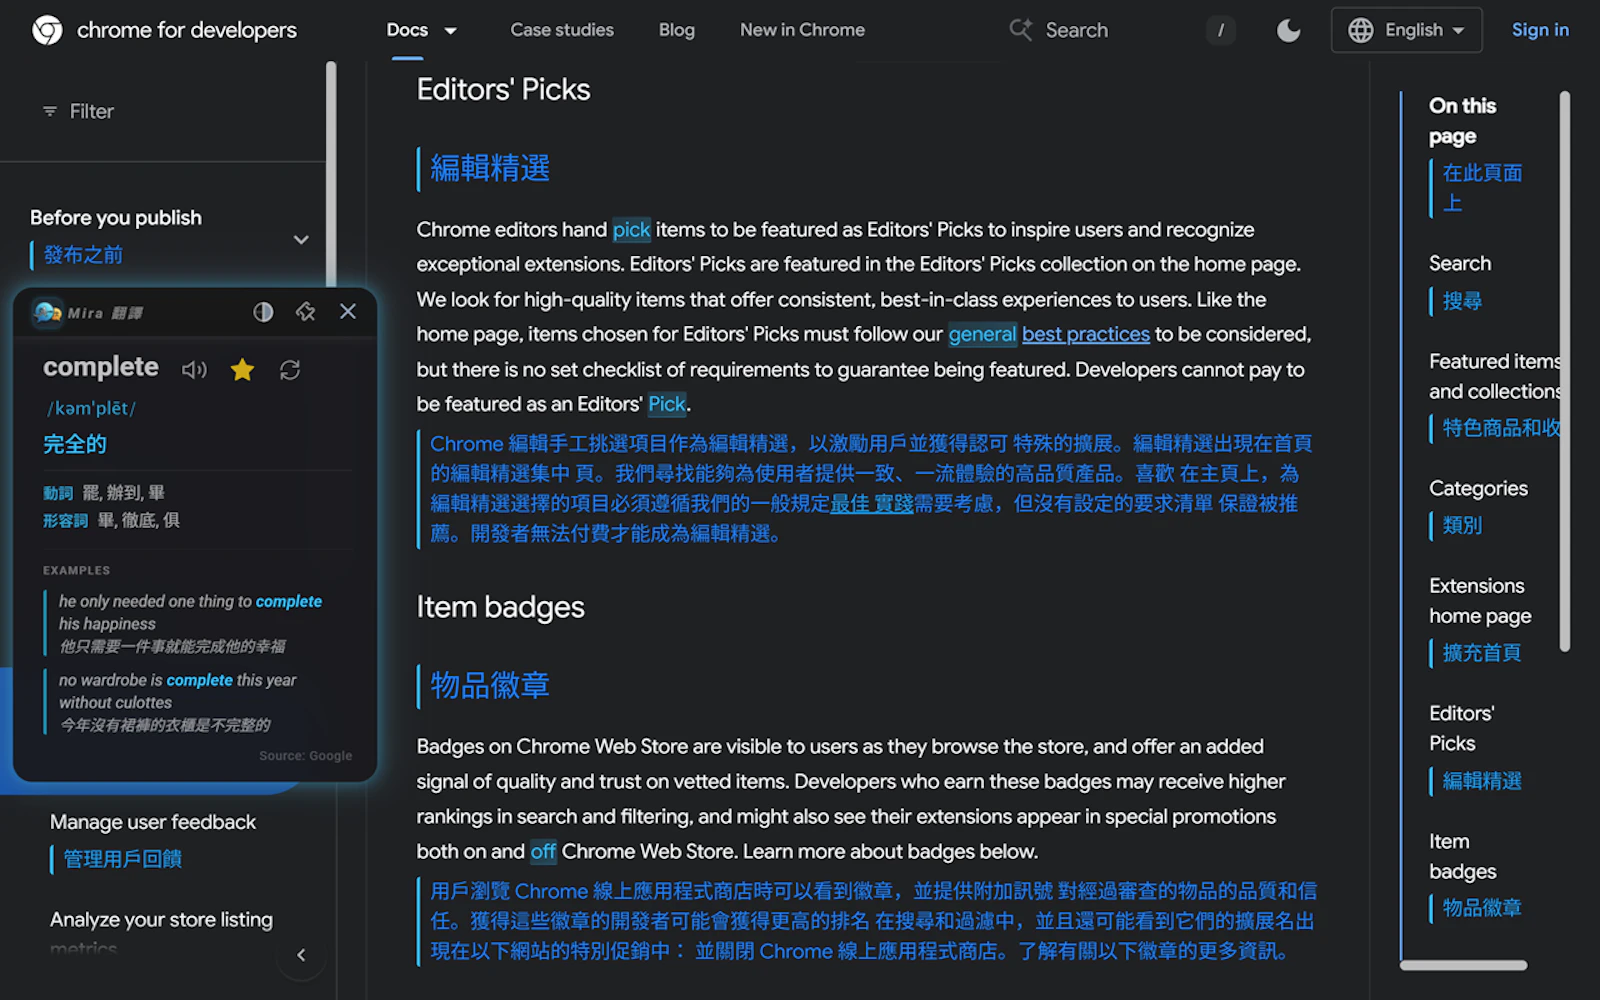Screen dimensions: 1600x1000
Task: Open Analyze your store listing item
Action: pyautogui.click(x=161, y=919)
